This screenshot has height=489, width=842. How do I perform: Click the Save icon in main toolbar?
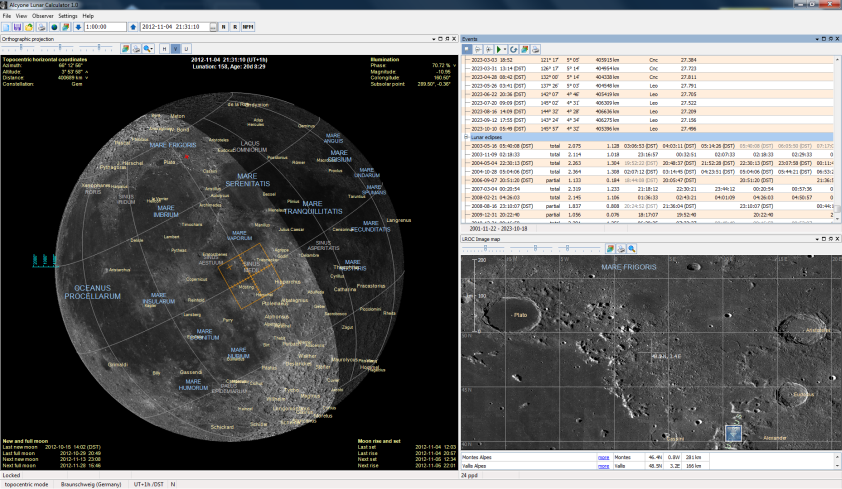click(x=18, y=27)
